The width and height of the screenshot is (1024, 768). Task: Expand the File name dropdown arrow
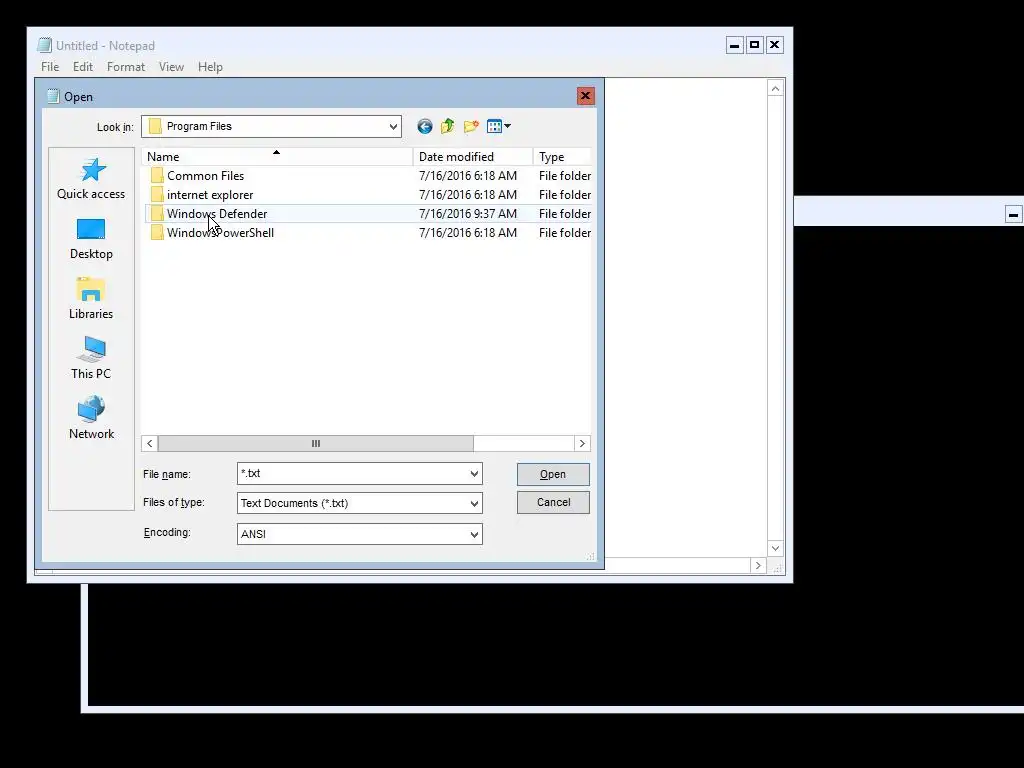click(x=474, y=474)
